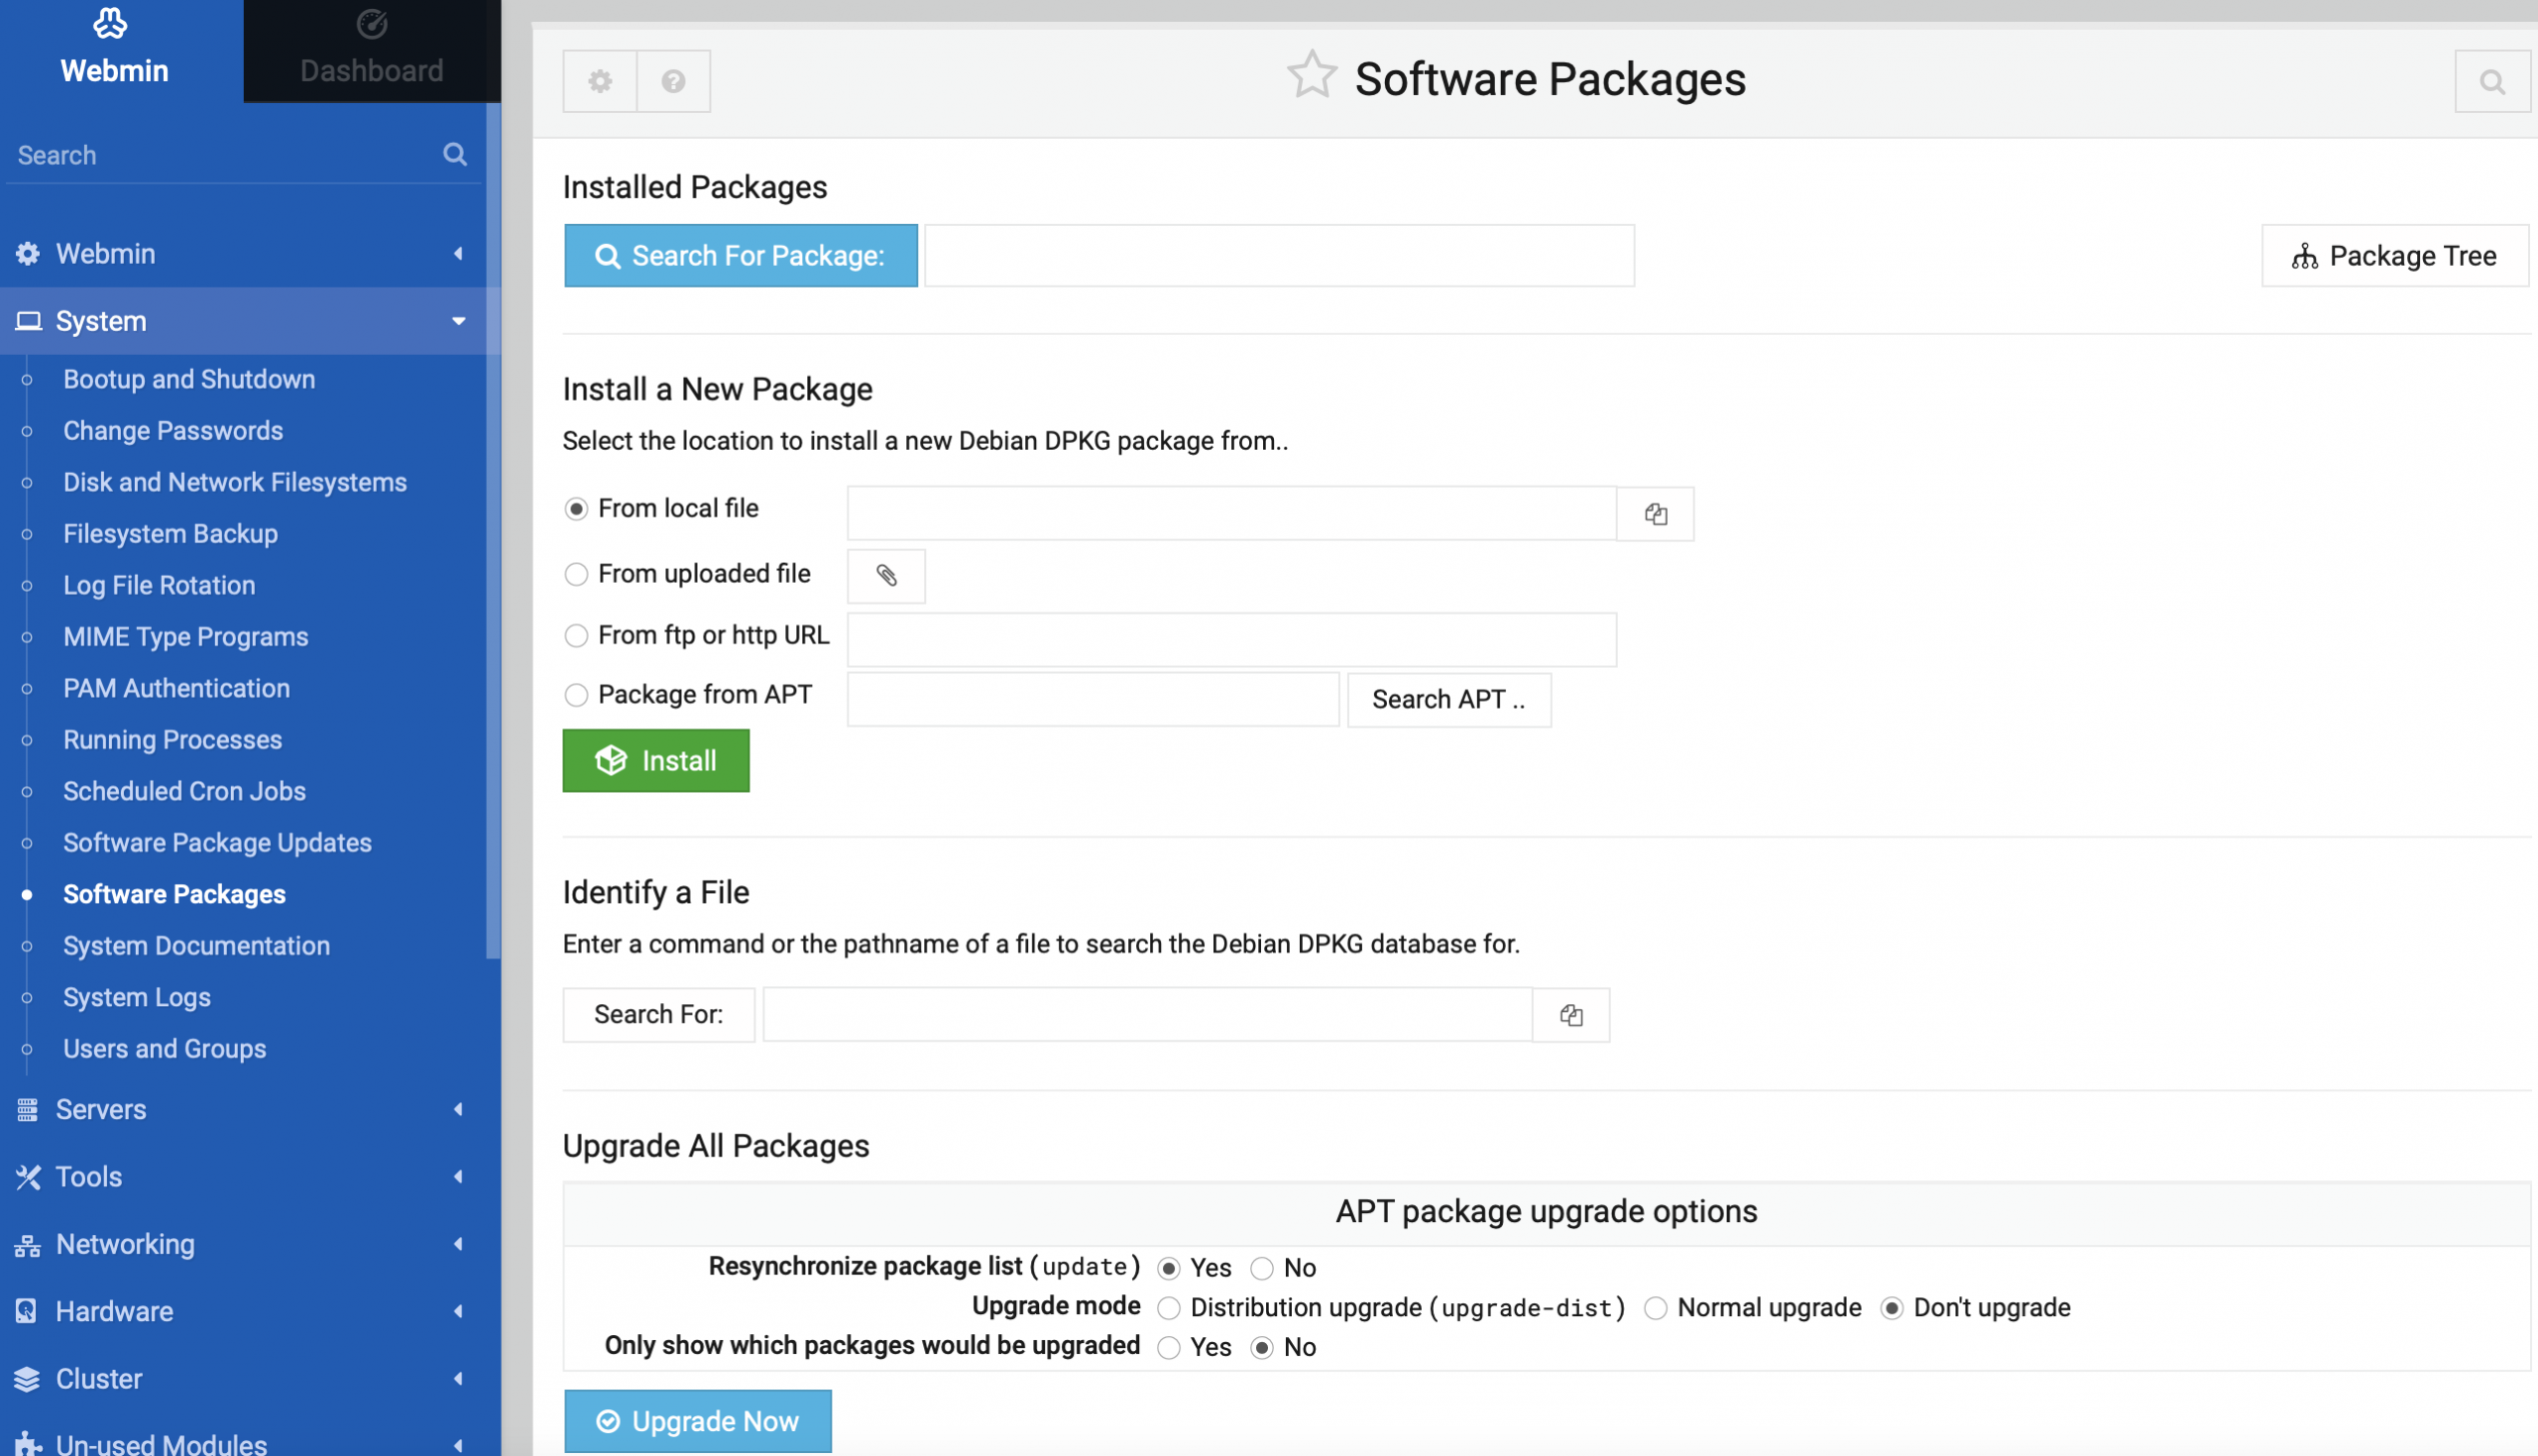Click Un-used Modules puzzle icon
Screen dimensions: 2538x1456
[x=28, y=1444]
